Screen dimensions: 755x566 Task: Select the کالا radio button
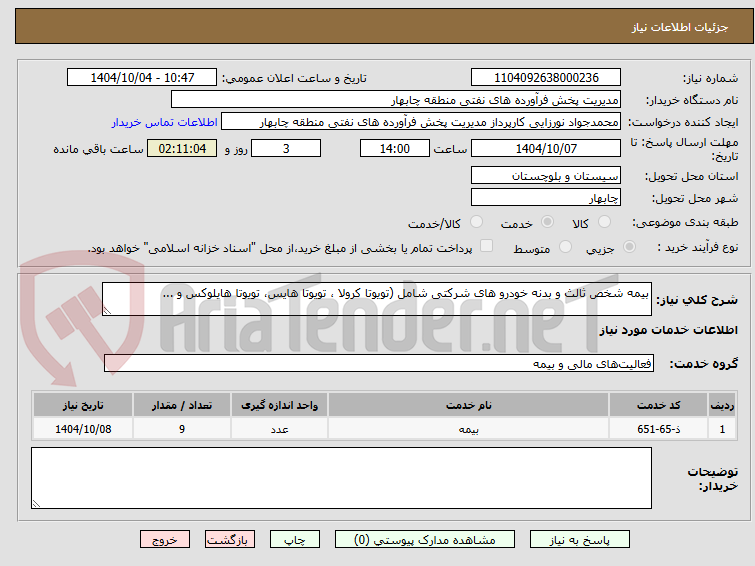[604, 222]
